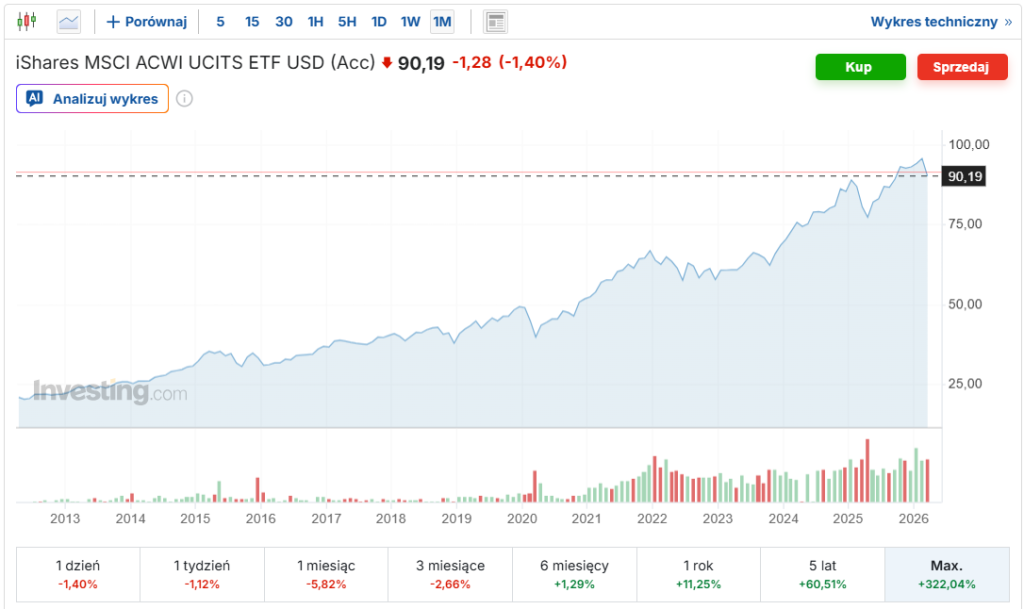
Task: Open the info tooltip next to Analizuj wykres
Action: click(184, 99)
